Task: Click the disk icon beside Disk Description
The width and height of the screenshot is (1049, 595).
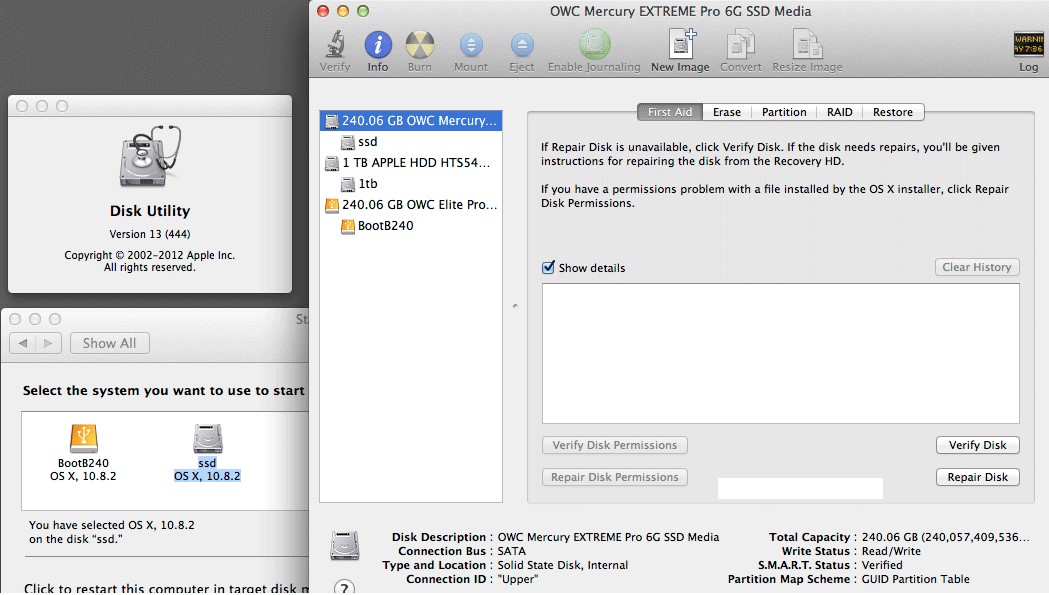Action: pyautogui.click(x=345, y=545)
